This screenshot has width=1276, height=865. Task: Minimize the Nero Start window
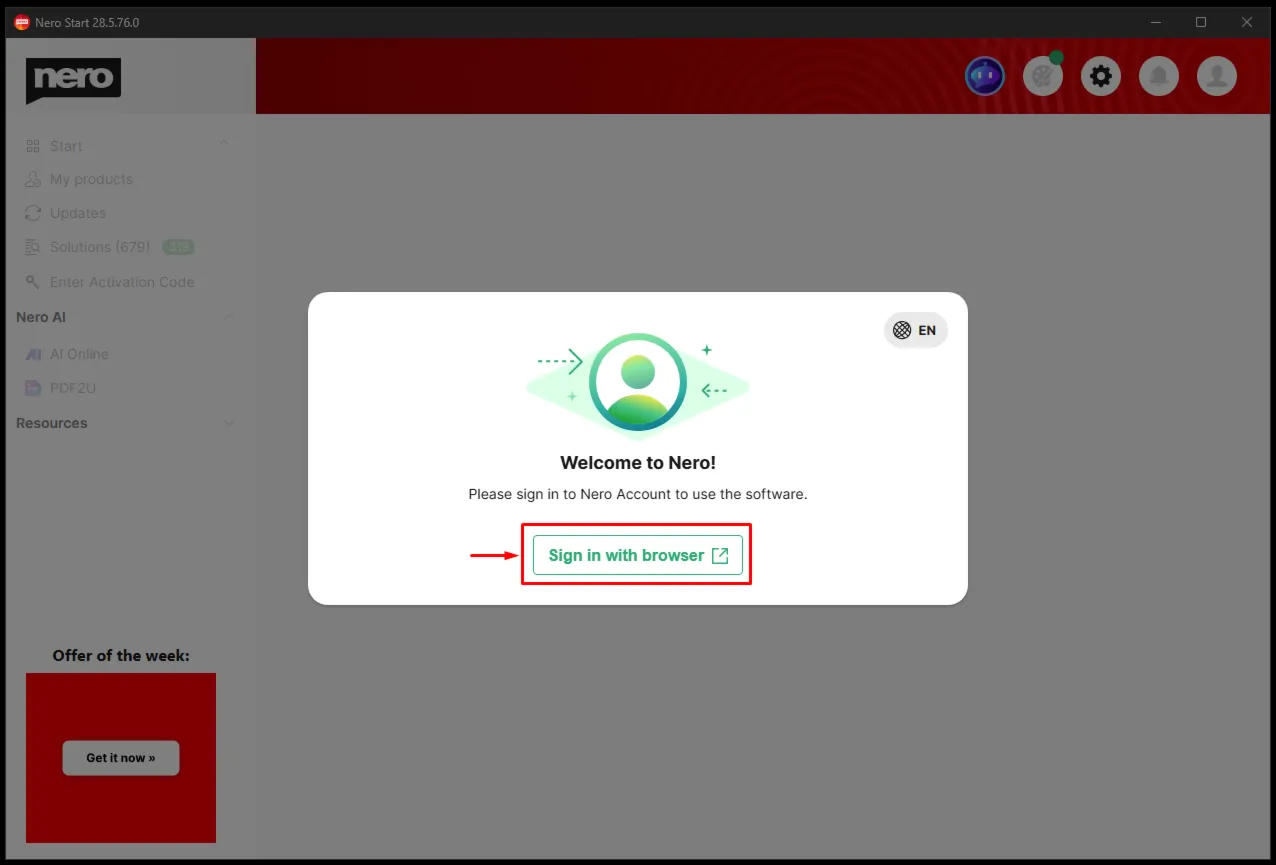pyautogui.click(x=1156, y=22)
